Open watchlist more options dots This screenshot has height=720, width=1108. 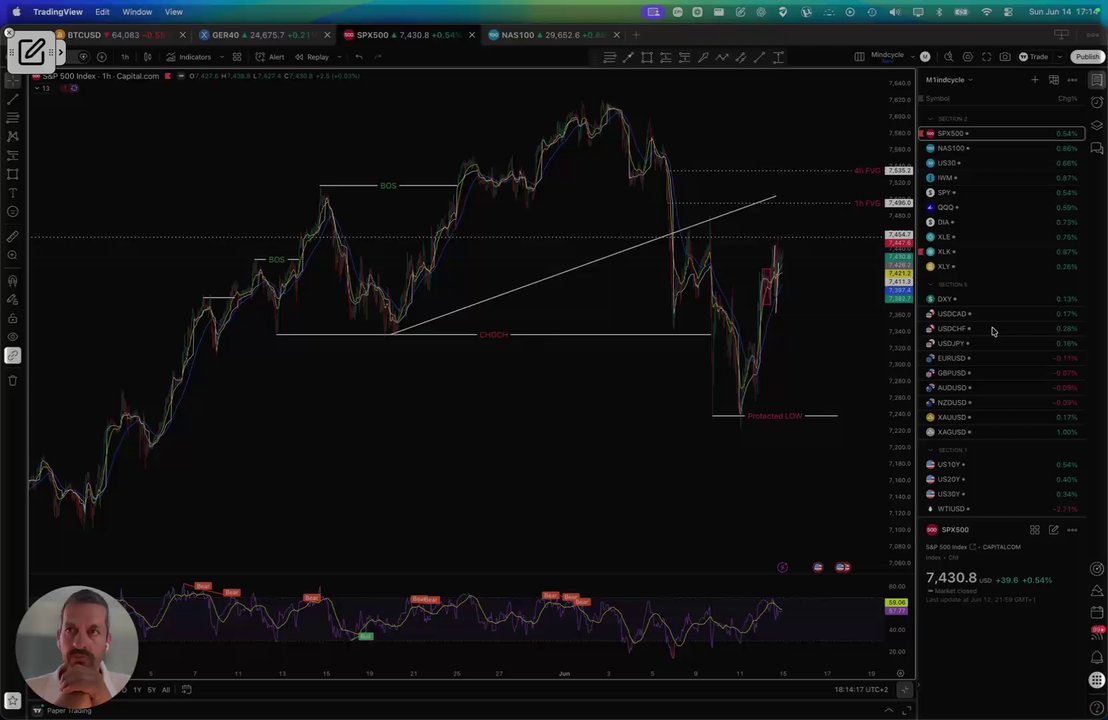coord(1073,80)
